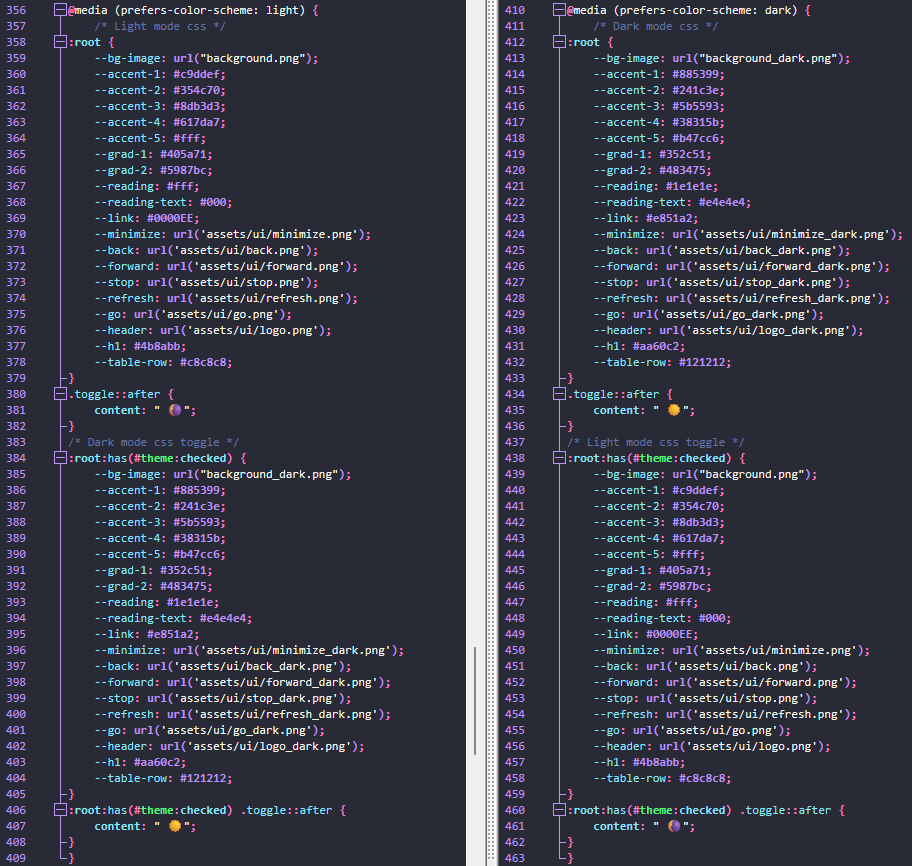Click the sun emoji on line 407
The height and width of the screenshot is (866, 912).
pos(176,826)
